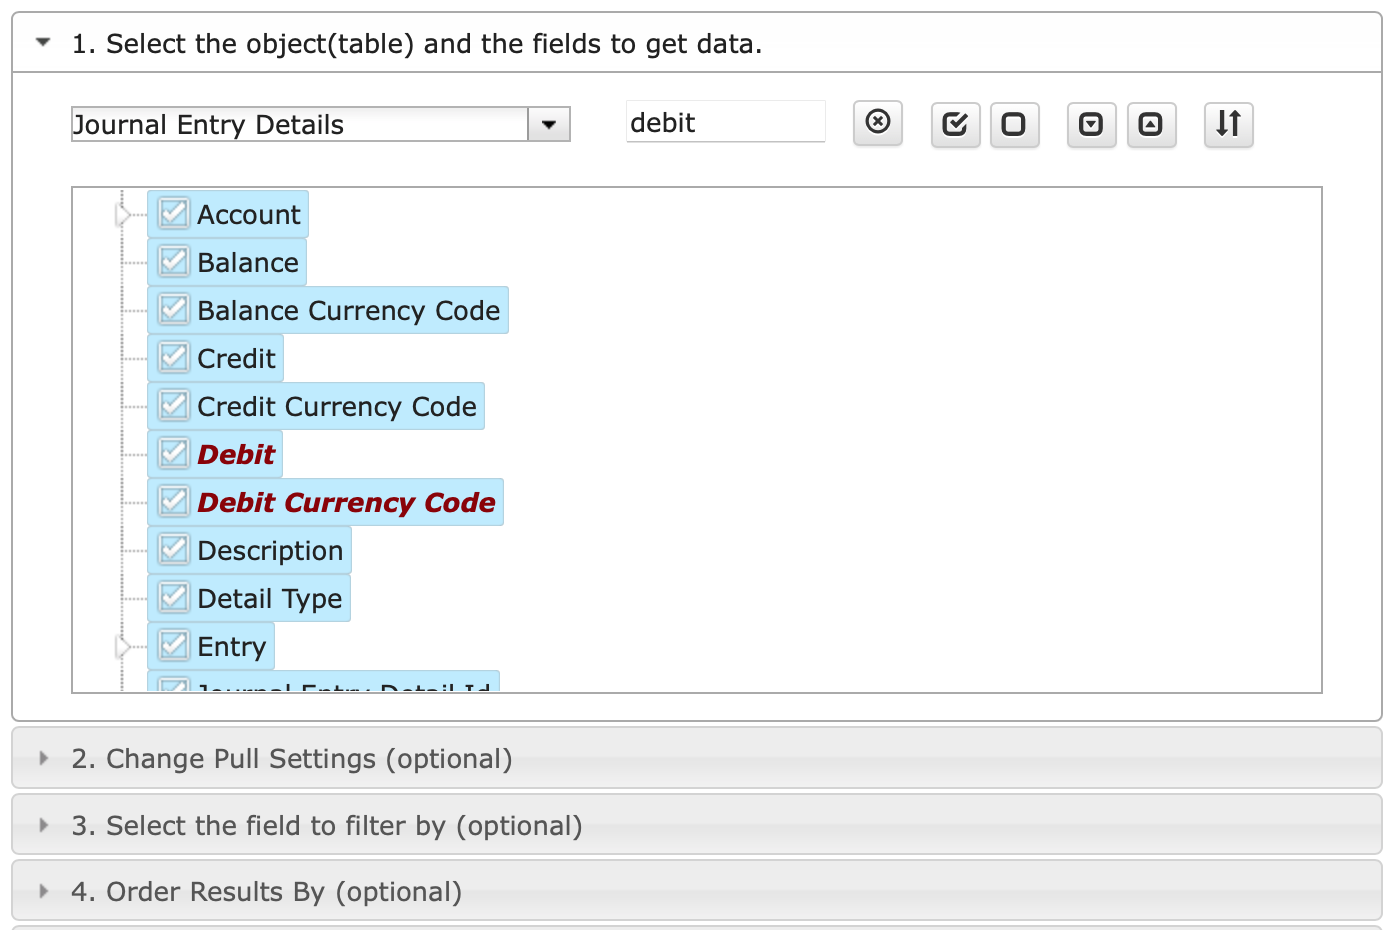Open the Journal Entry Details dropdown
1392x930 pixels.
click(548, 125)
